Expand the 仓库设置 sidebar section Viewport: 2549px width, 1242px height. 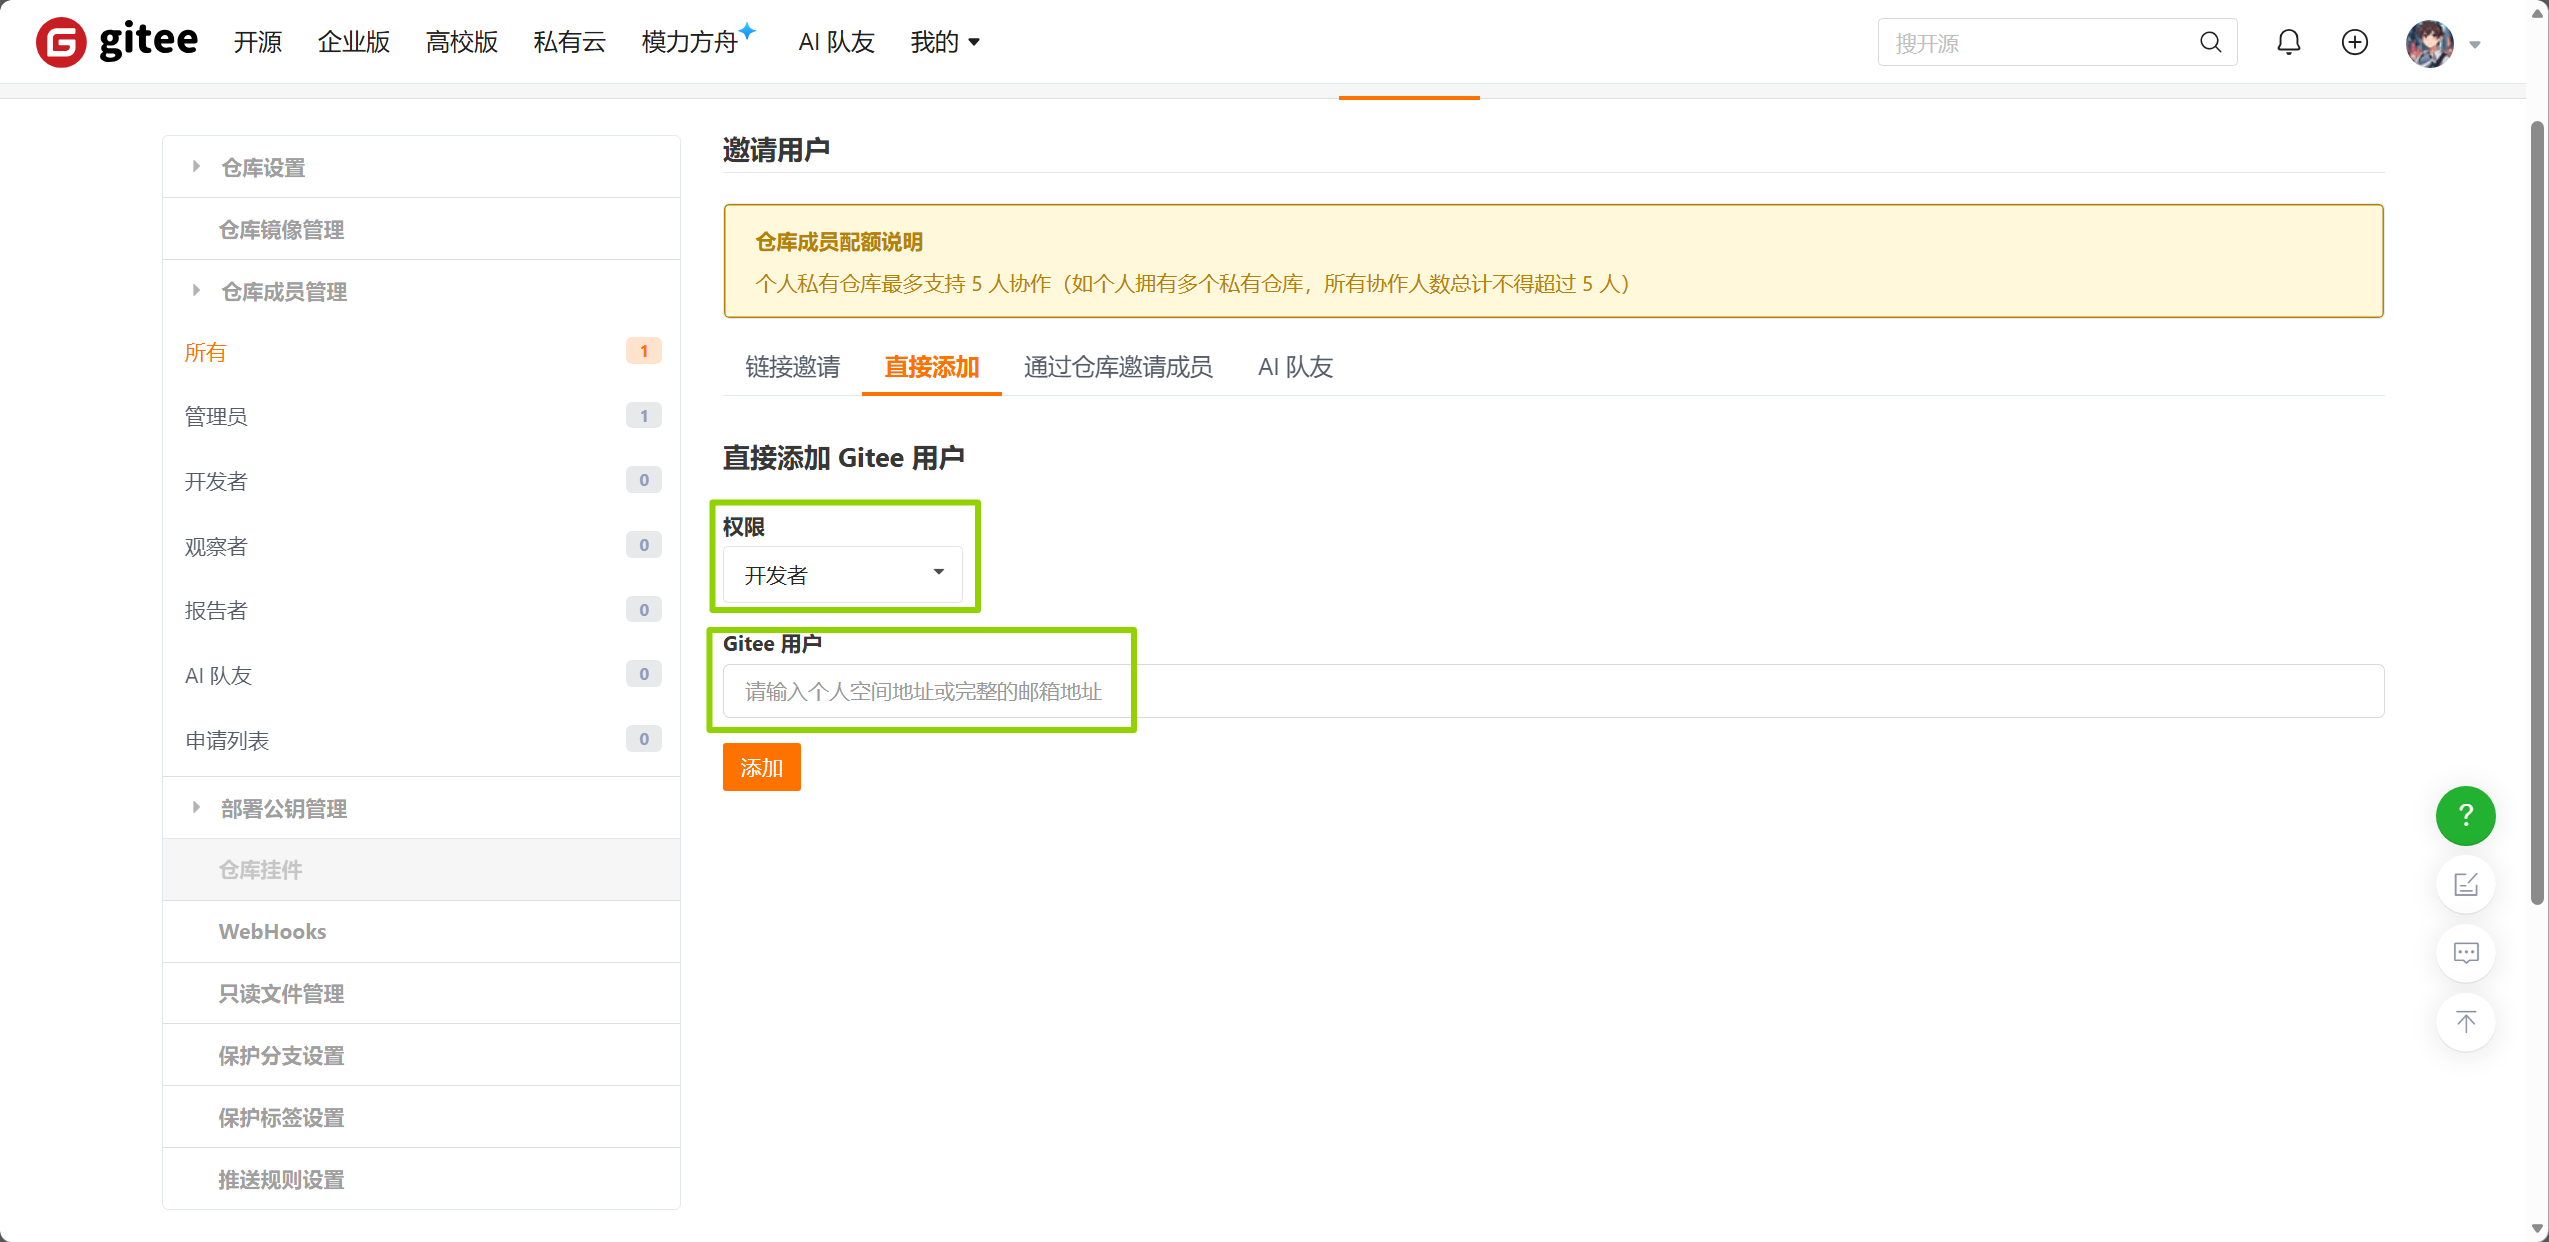coord(263,167)
